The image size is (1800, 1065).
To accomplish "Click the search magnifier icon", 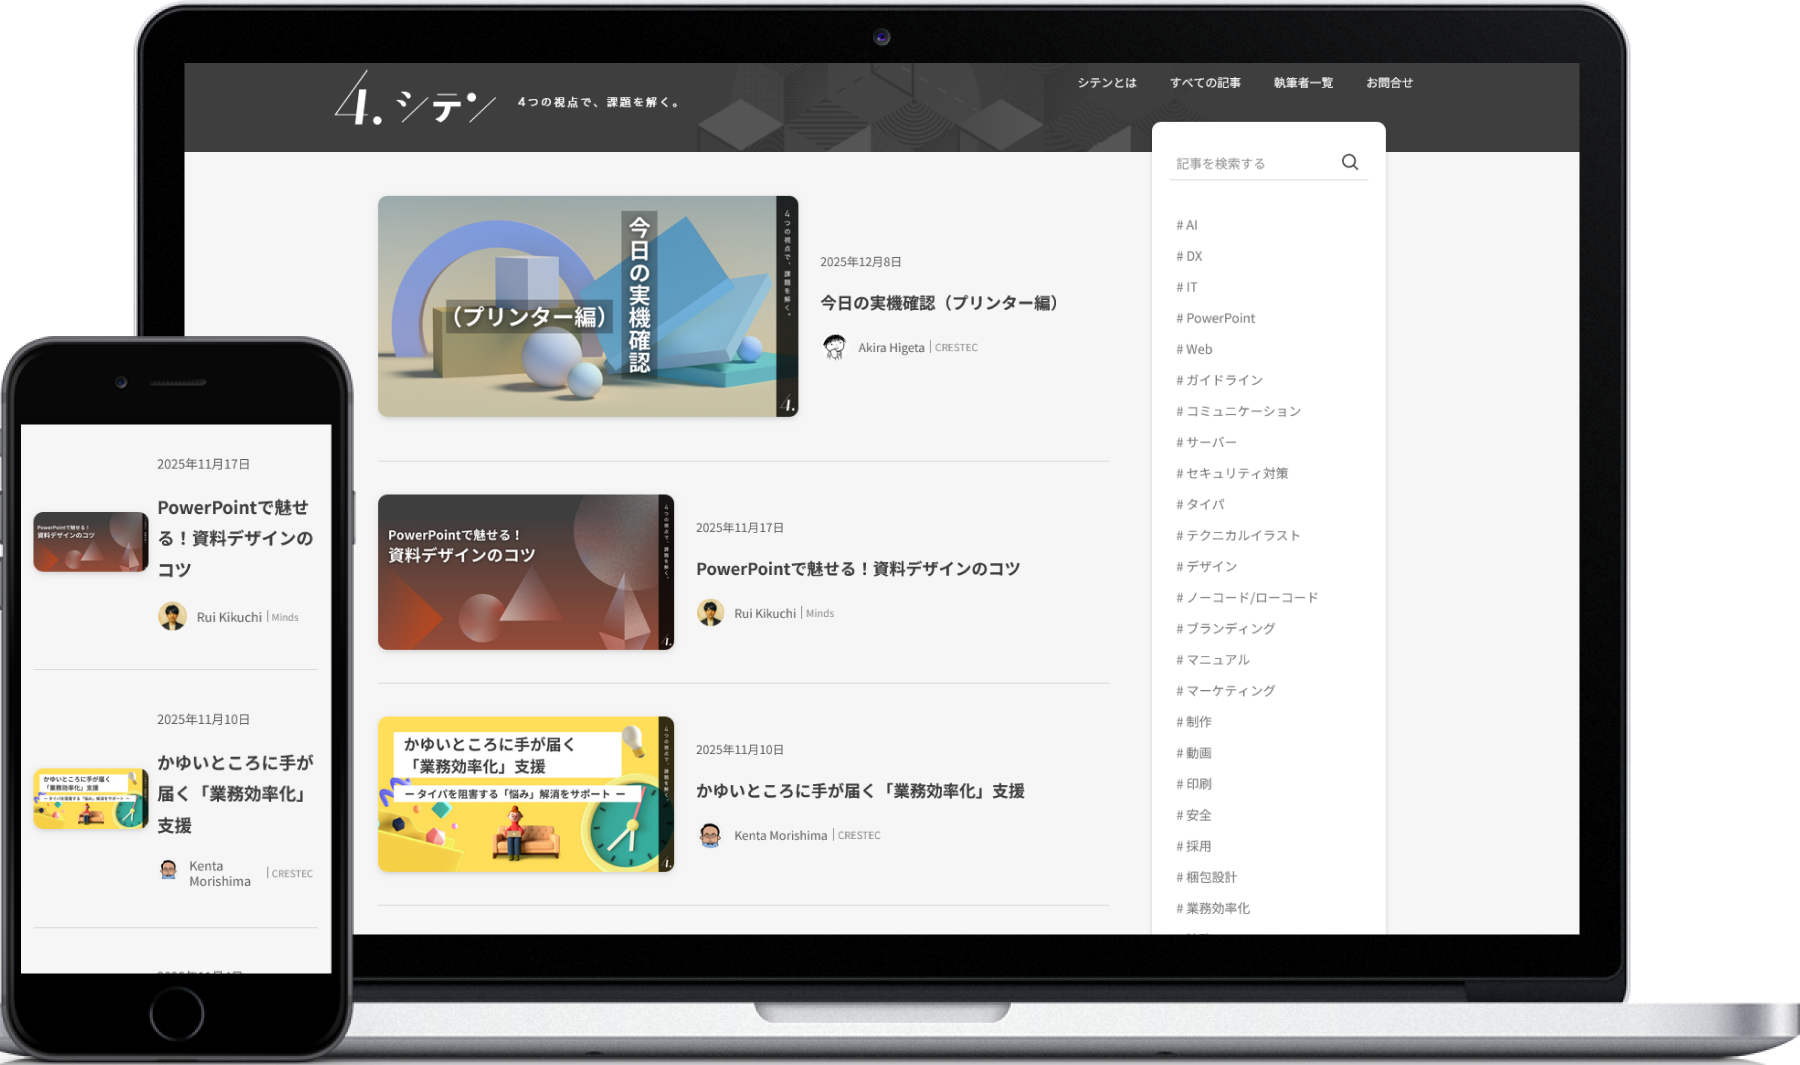I will [x=1349, y=162].
